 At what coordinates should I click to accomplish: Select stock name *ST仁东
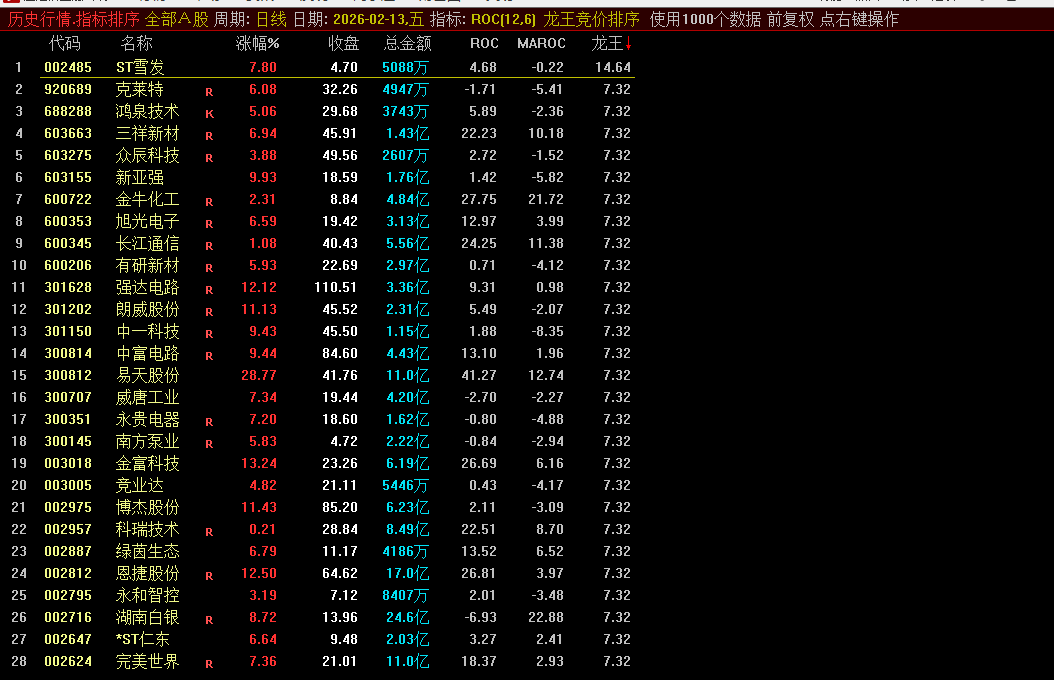tap(143, 639)
